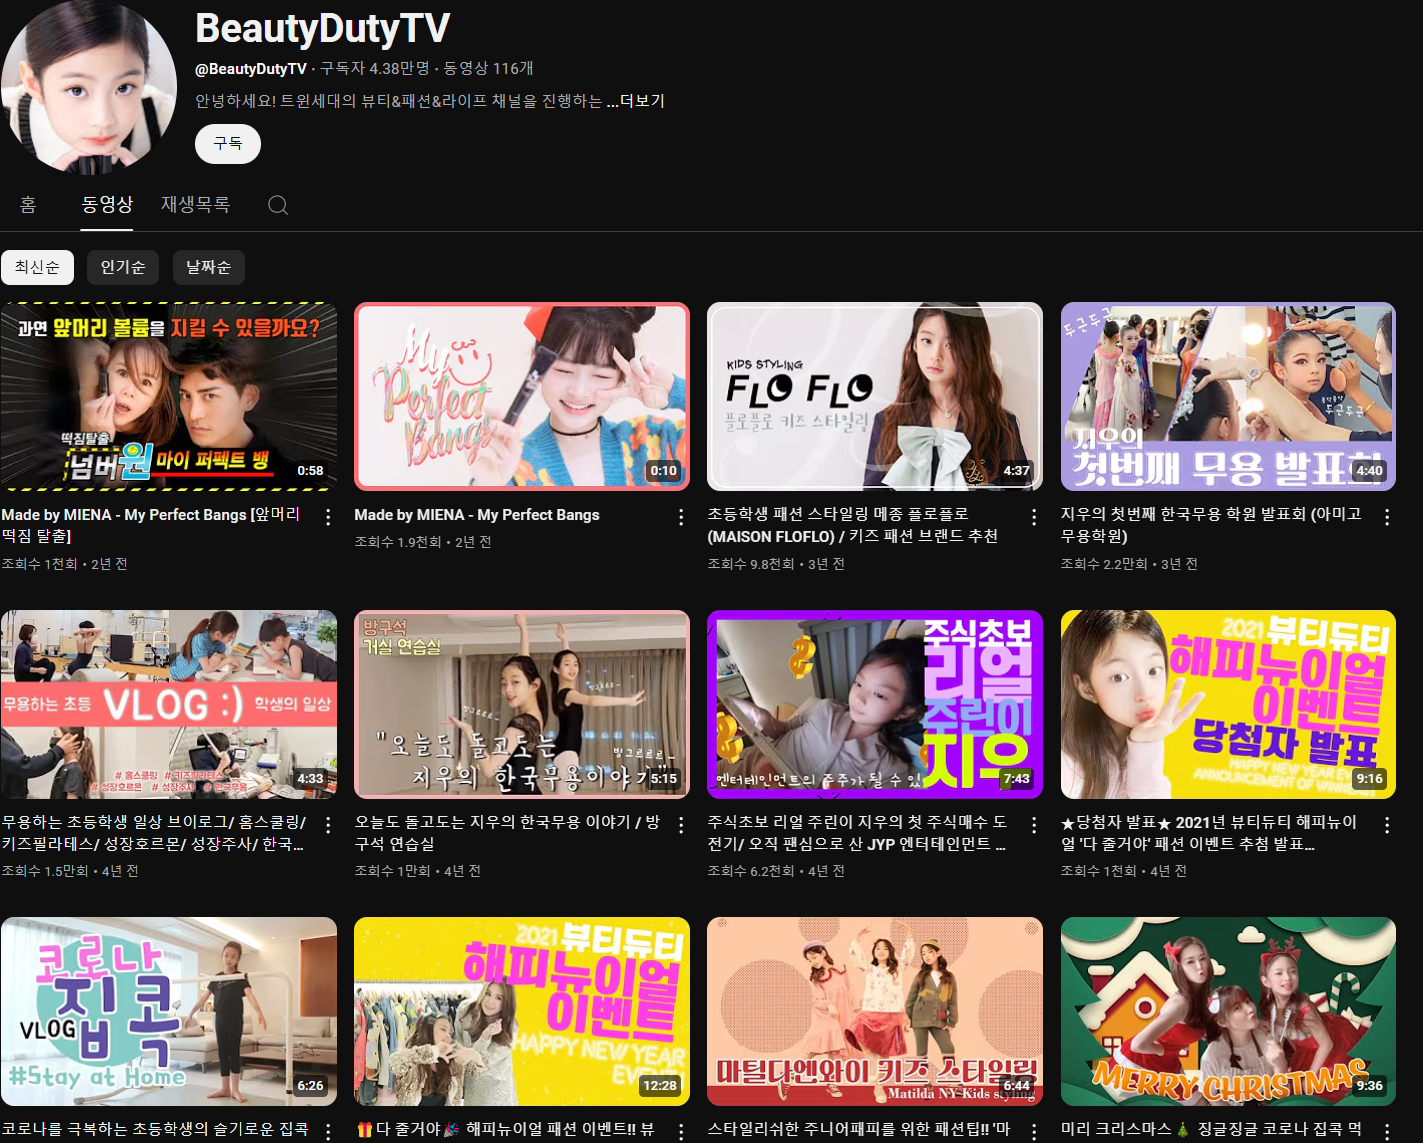Open the 12:28 해피뉴이얼 이벤트 thumbnail

click(x=522, y=1011)
